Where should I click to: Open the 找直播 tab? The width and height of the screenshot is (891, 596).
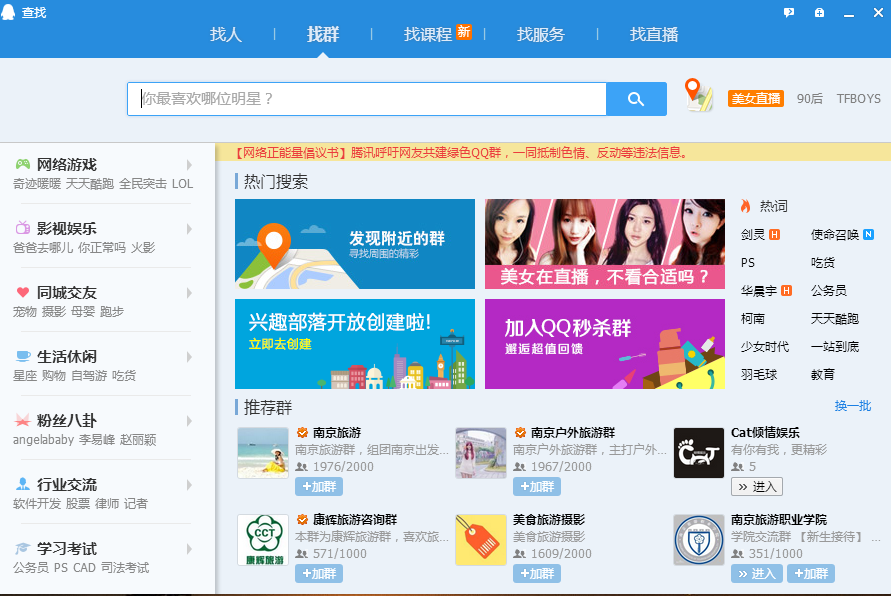coord(654,33)
